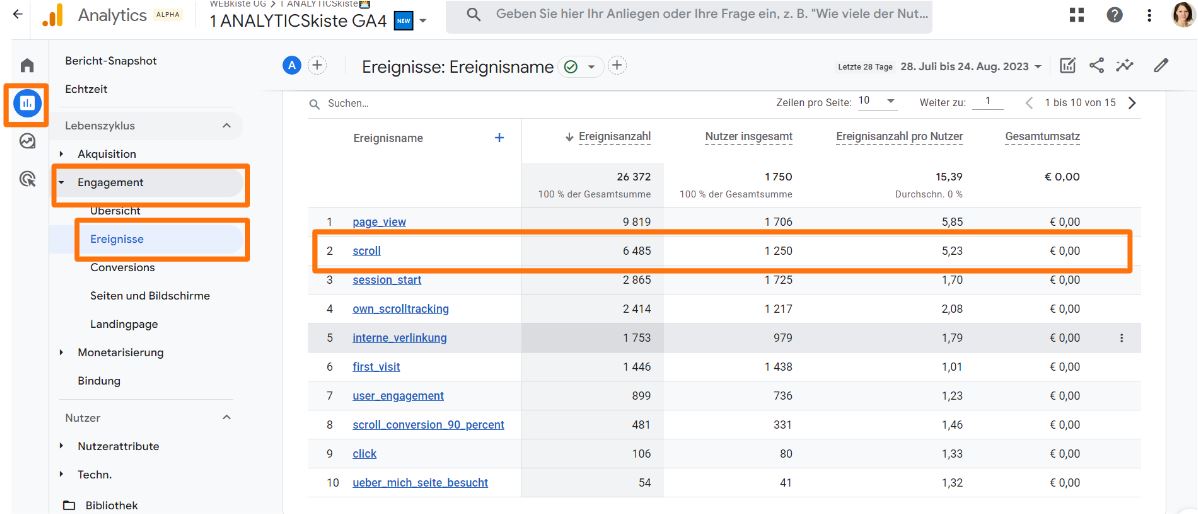
Task: Open the page_view event link
Action: [x=379, y=222]
